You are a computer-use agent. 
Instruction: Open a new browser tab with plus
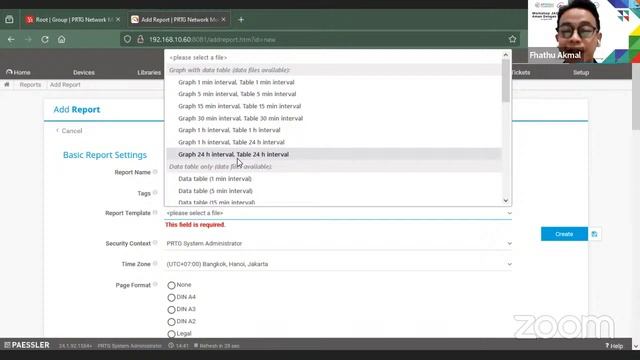click(241, 20)
